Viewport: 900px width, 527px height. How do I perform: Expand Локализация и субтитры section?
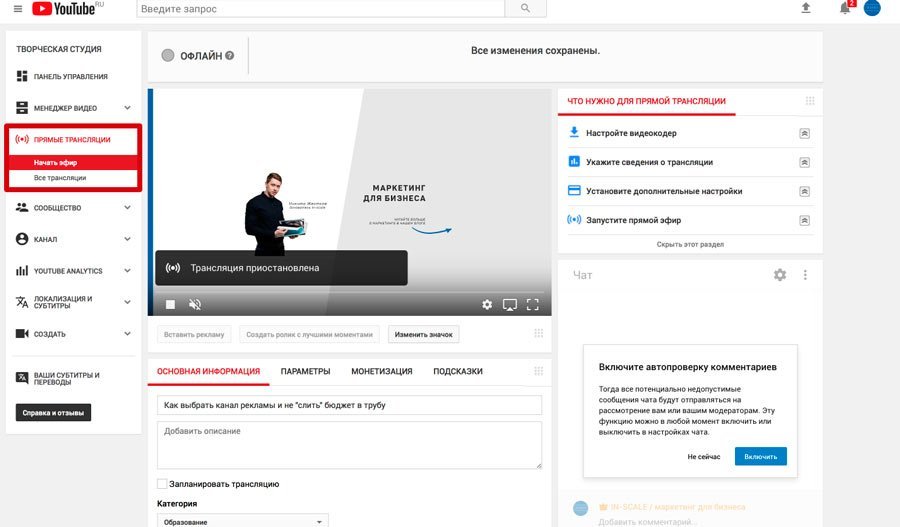coord(127,302)
